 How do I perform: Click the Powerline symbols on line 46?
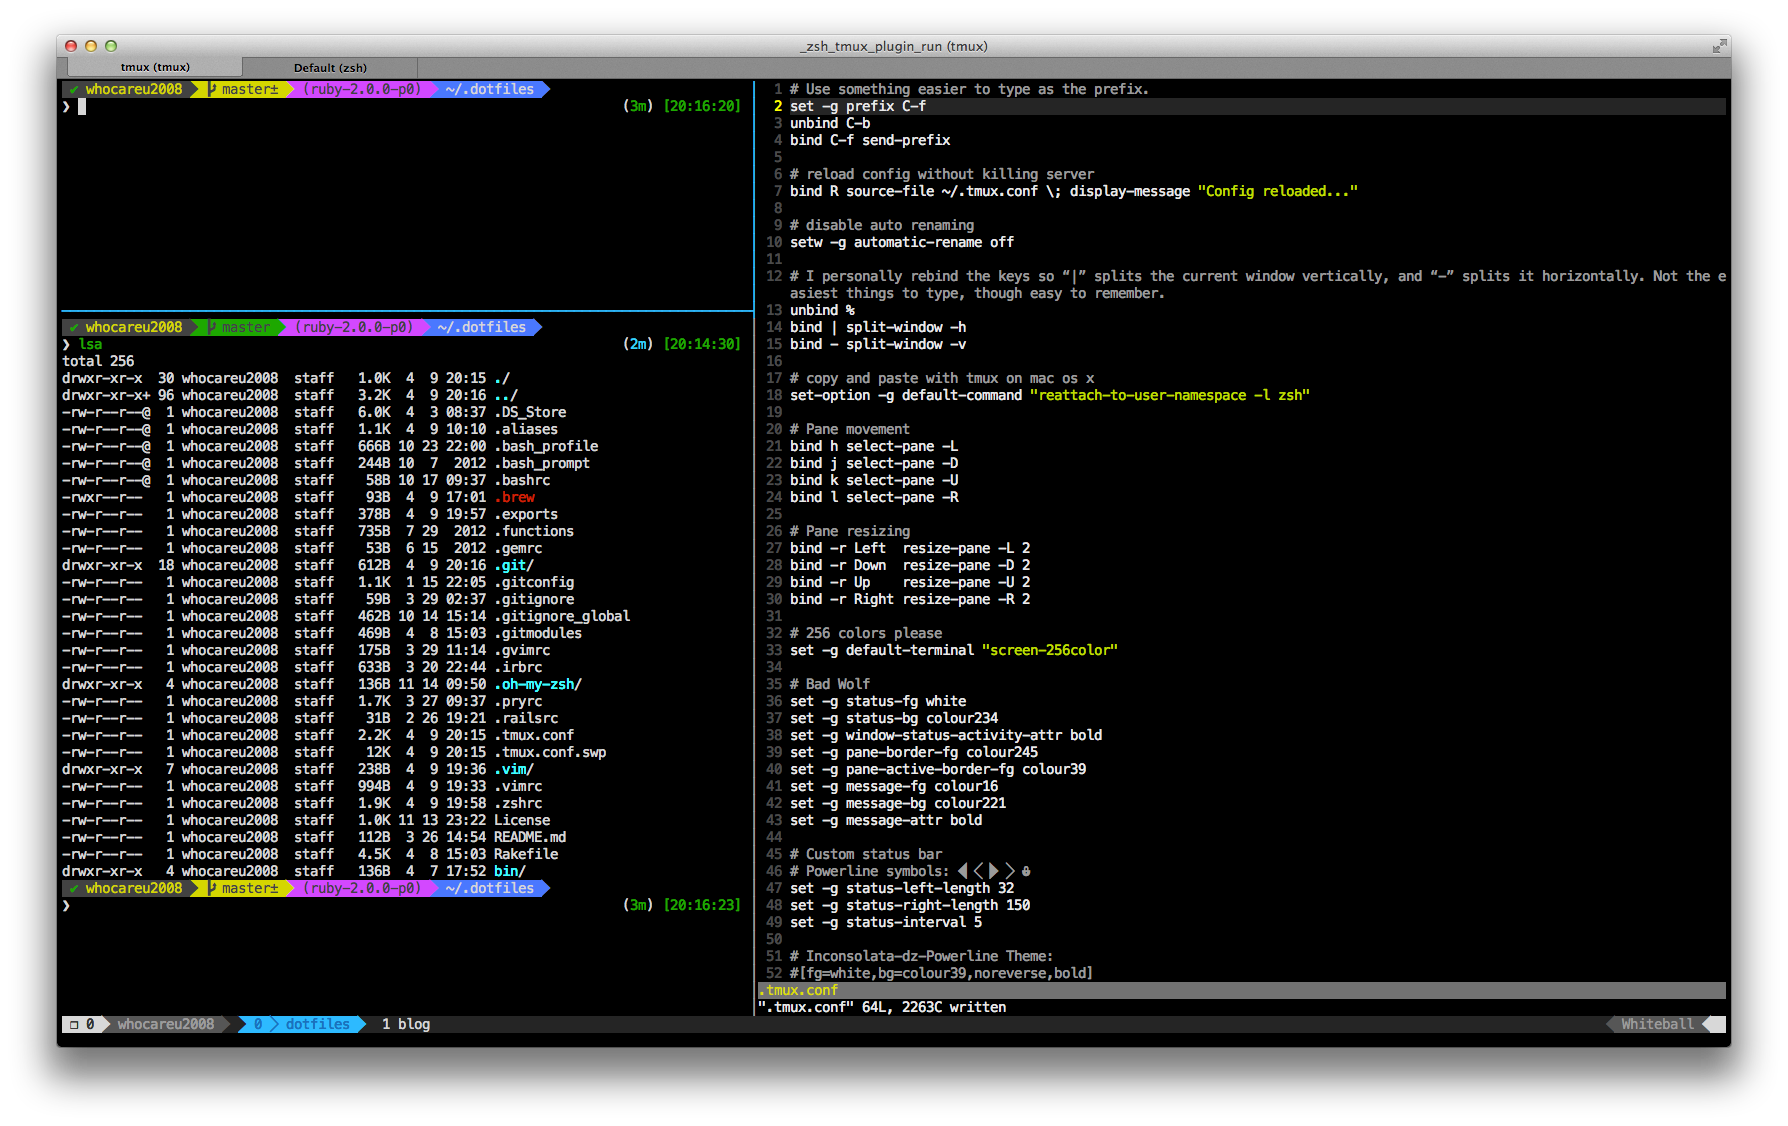tap(994, 871)
